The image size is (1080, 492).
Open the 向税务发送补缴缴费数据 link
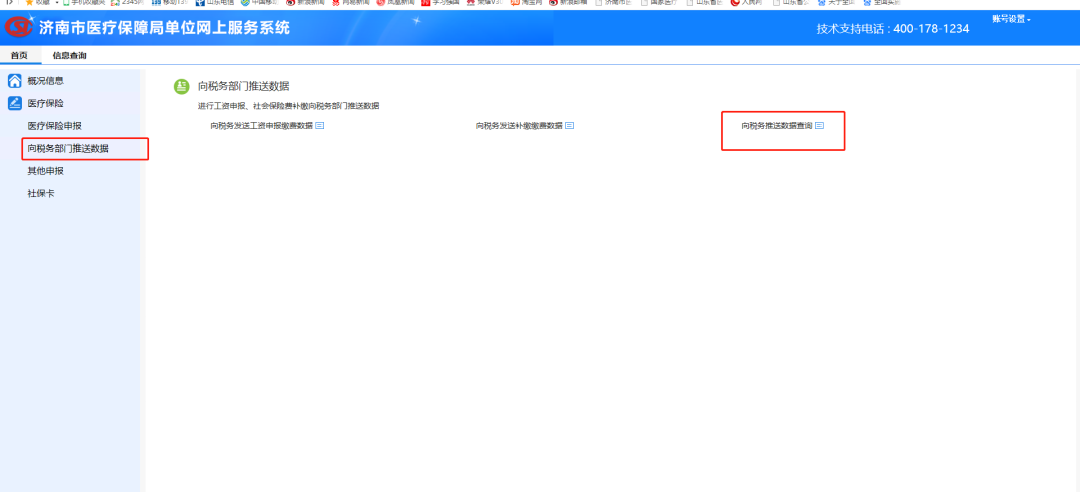[519, 125]
